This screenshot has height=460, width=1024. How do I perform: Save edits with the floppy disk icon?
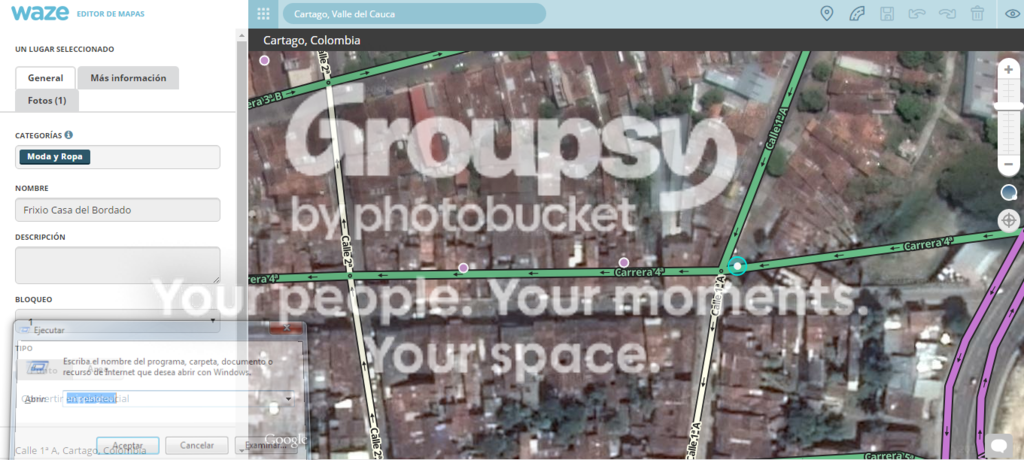[x=887, y=14]
